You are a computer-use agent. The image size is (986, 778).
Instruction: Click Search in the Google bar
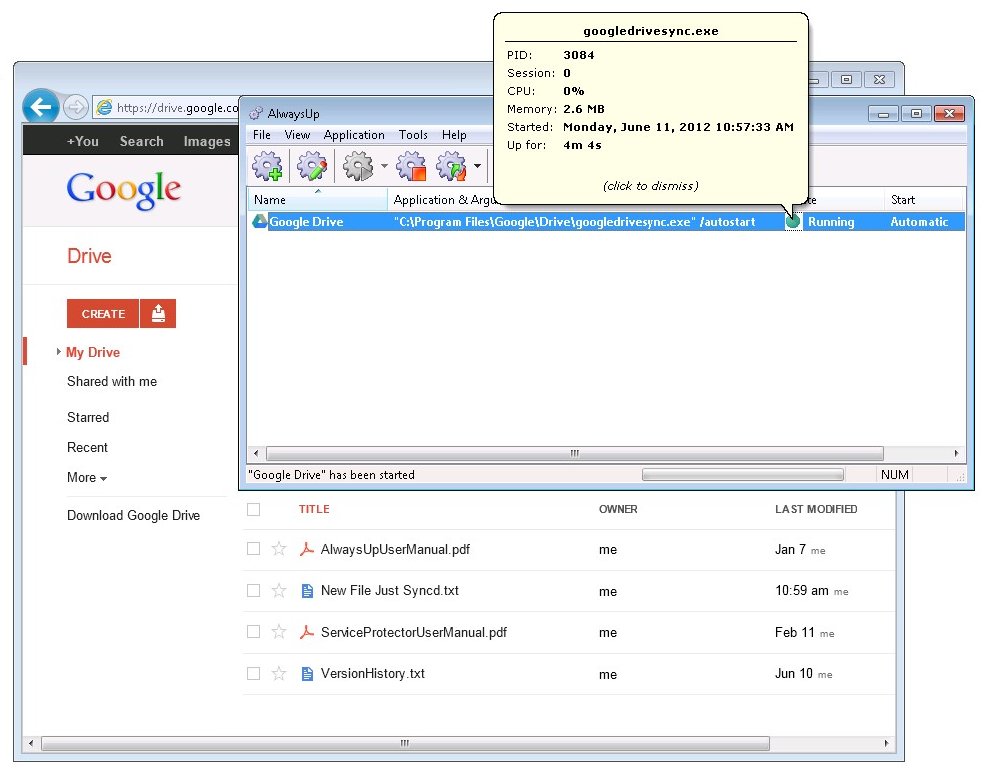[141, 142]
